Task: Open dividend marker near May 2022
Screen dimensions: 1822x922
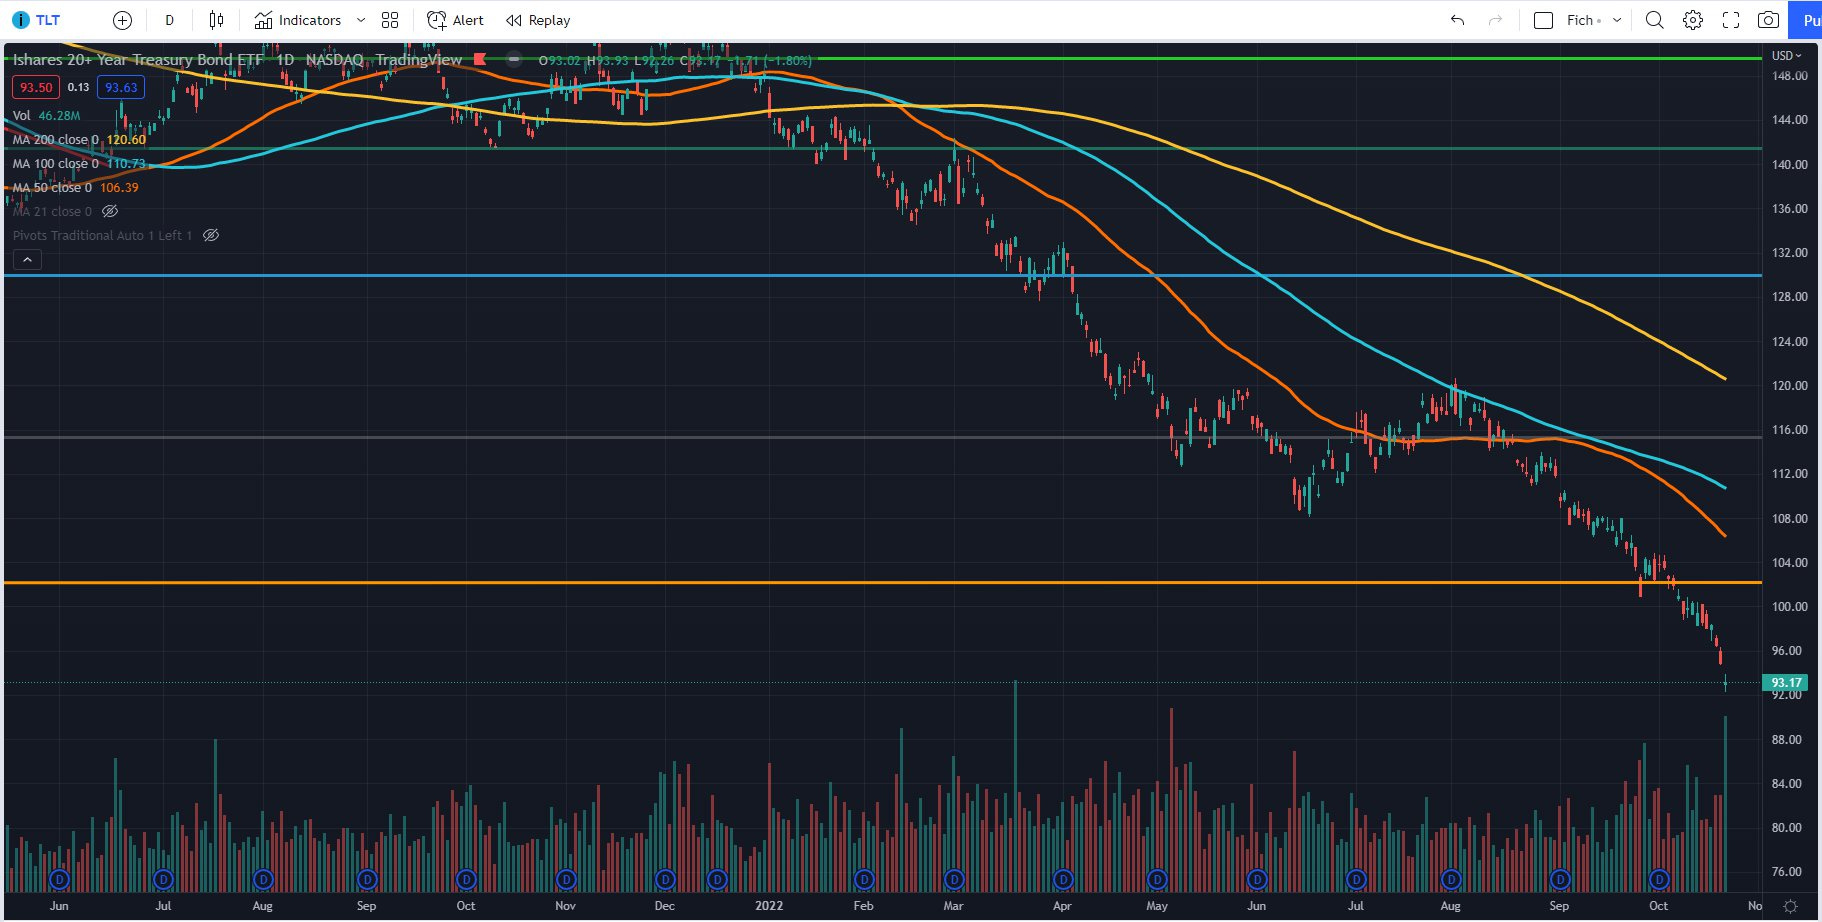Action: click(1157, 880)
